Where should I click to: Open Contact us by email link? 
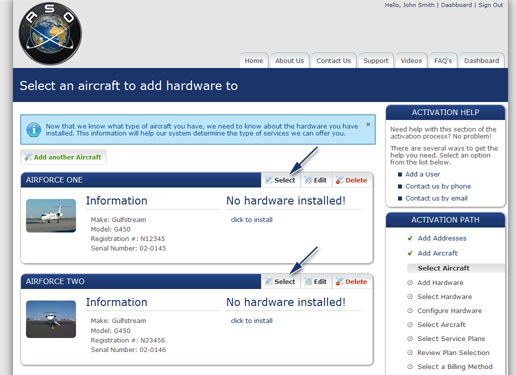coord(436,198)
